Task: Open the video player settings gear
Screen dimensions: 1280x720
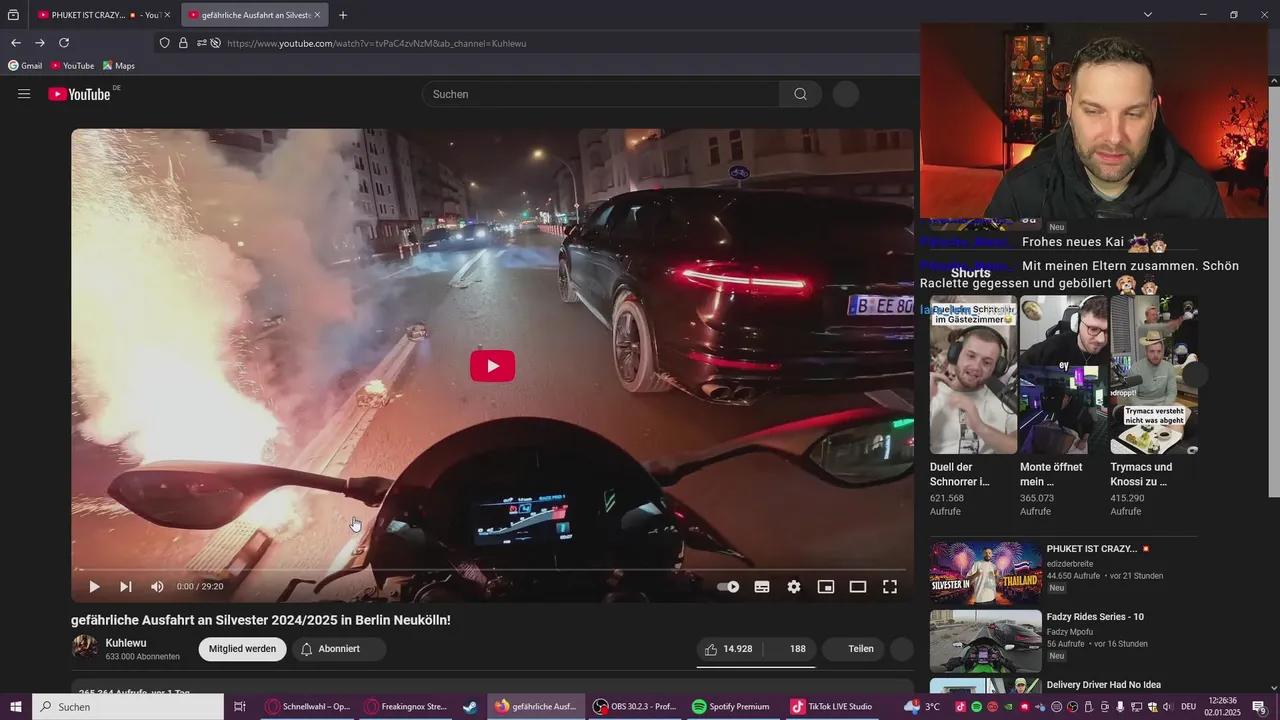Action: (794, 587)
